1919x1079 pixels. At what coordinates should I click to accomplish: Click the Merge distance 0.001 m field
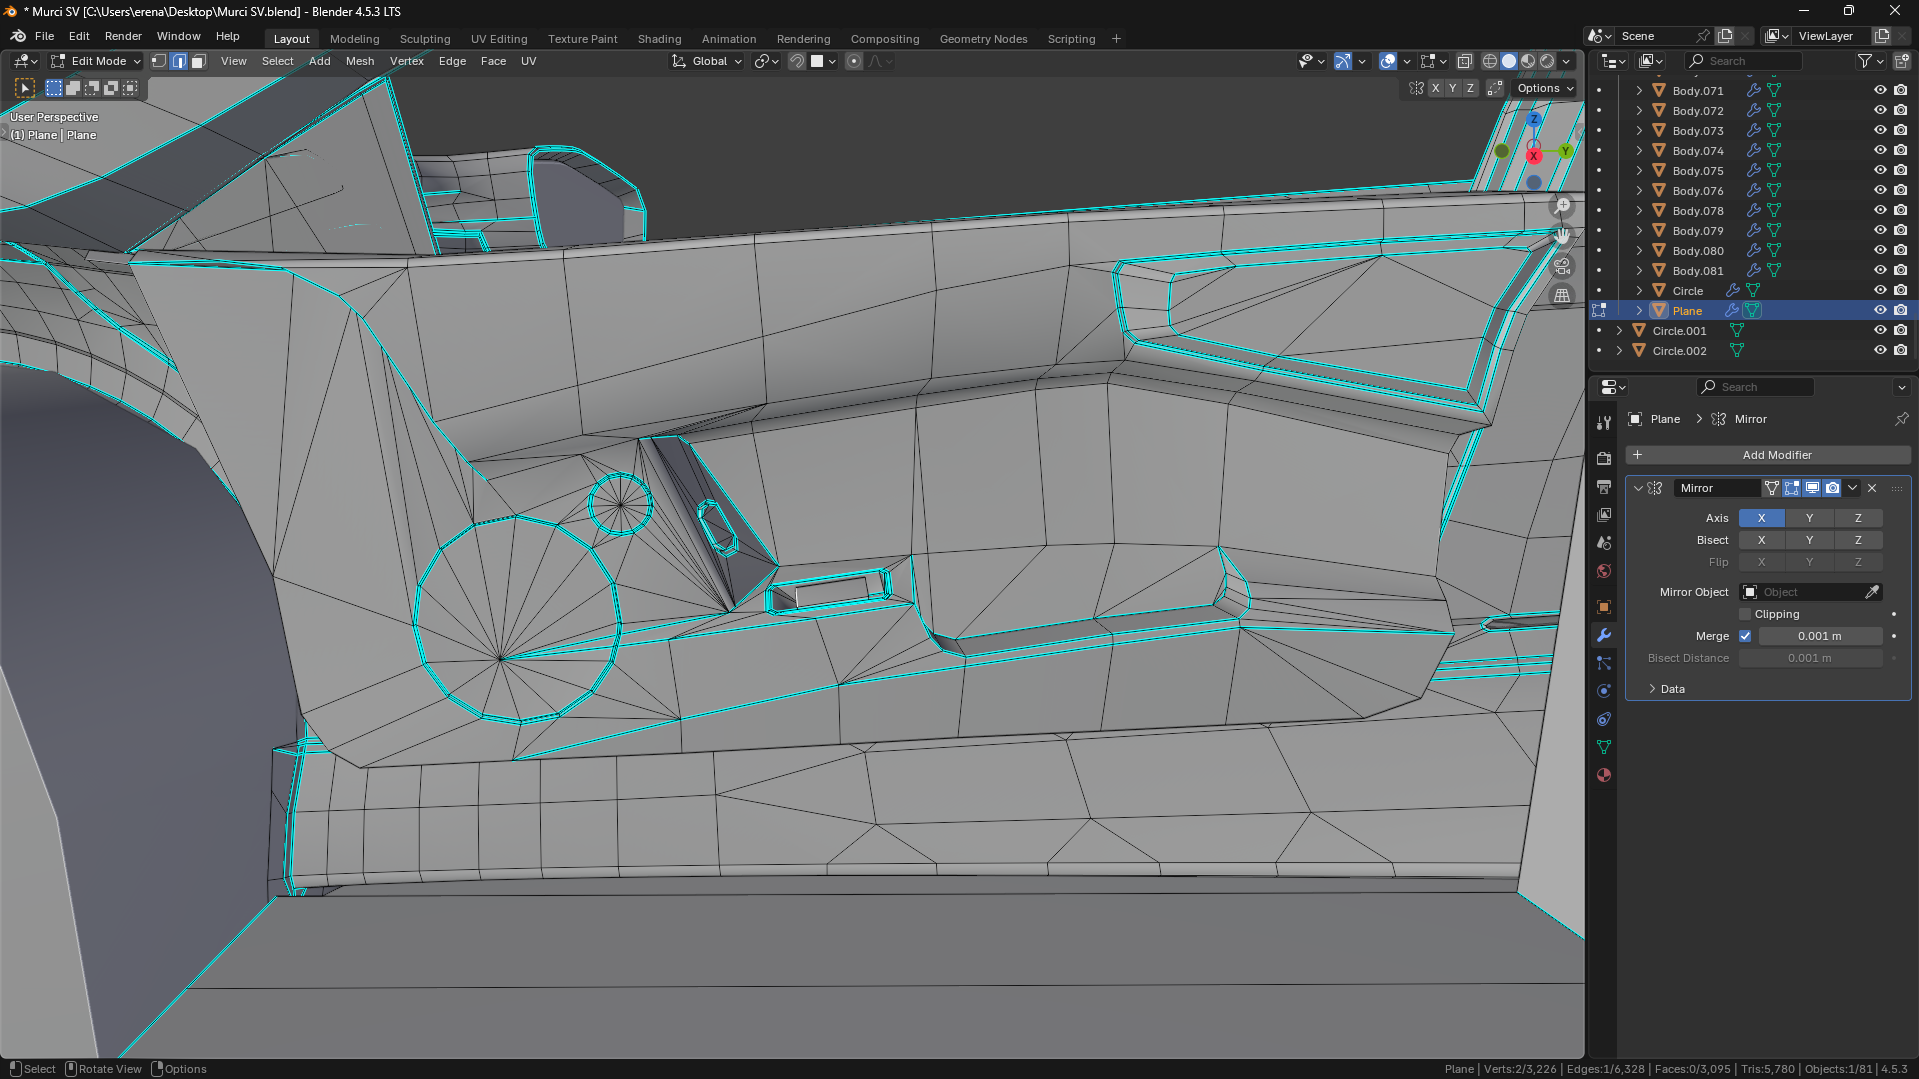pos(1819,636)
